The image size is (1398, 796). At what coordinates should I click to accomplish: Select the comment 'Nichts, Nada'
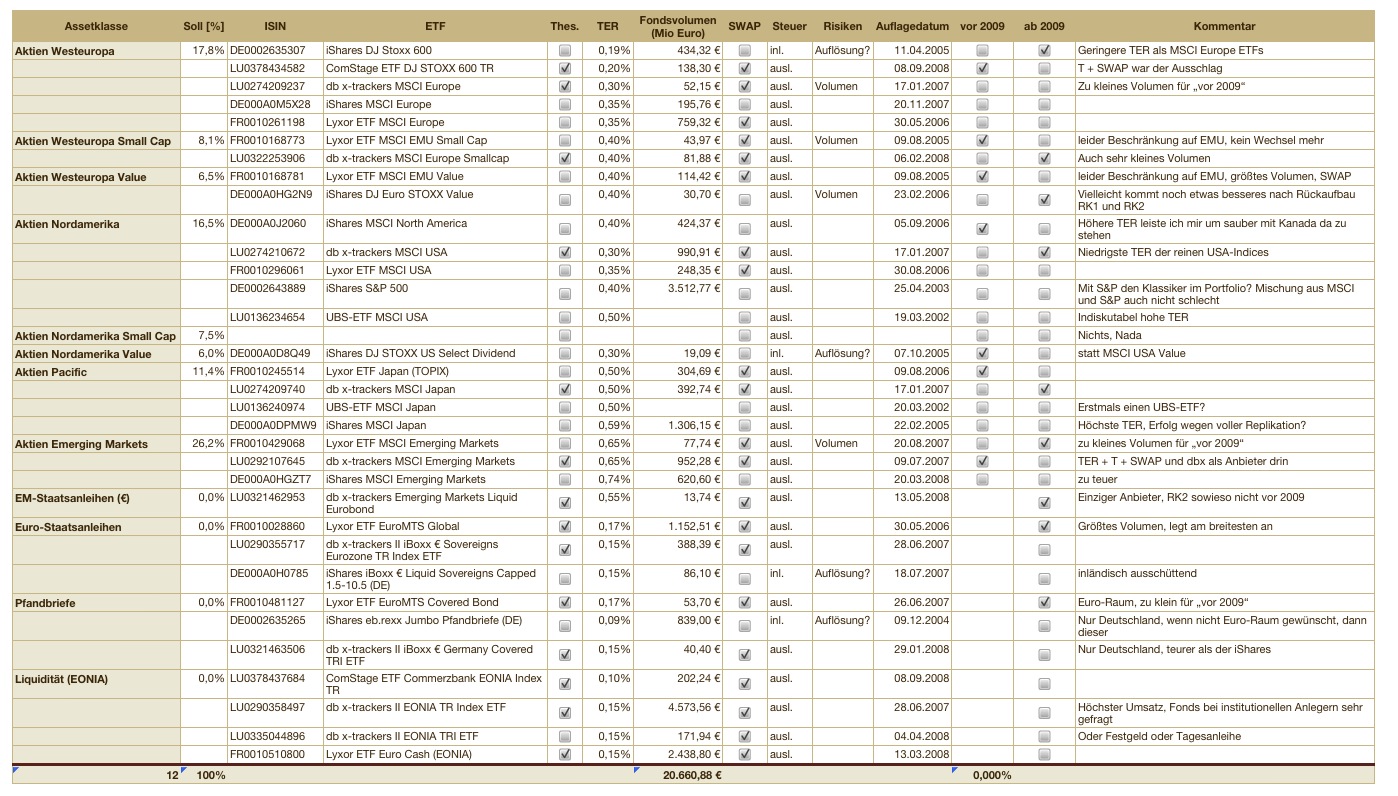pyautogui.click(x=1224, y=335)
